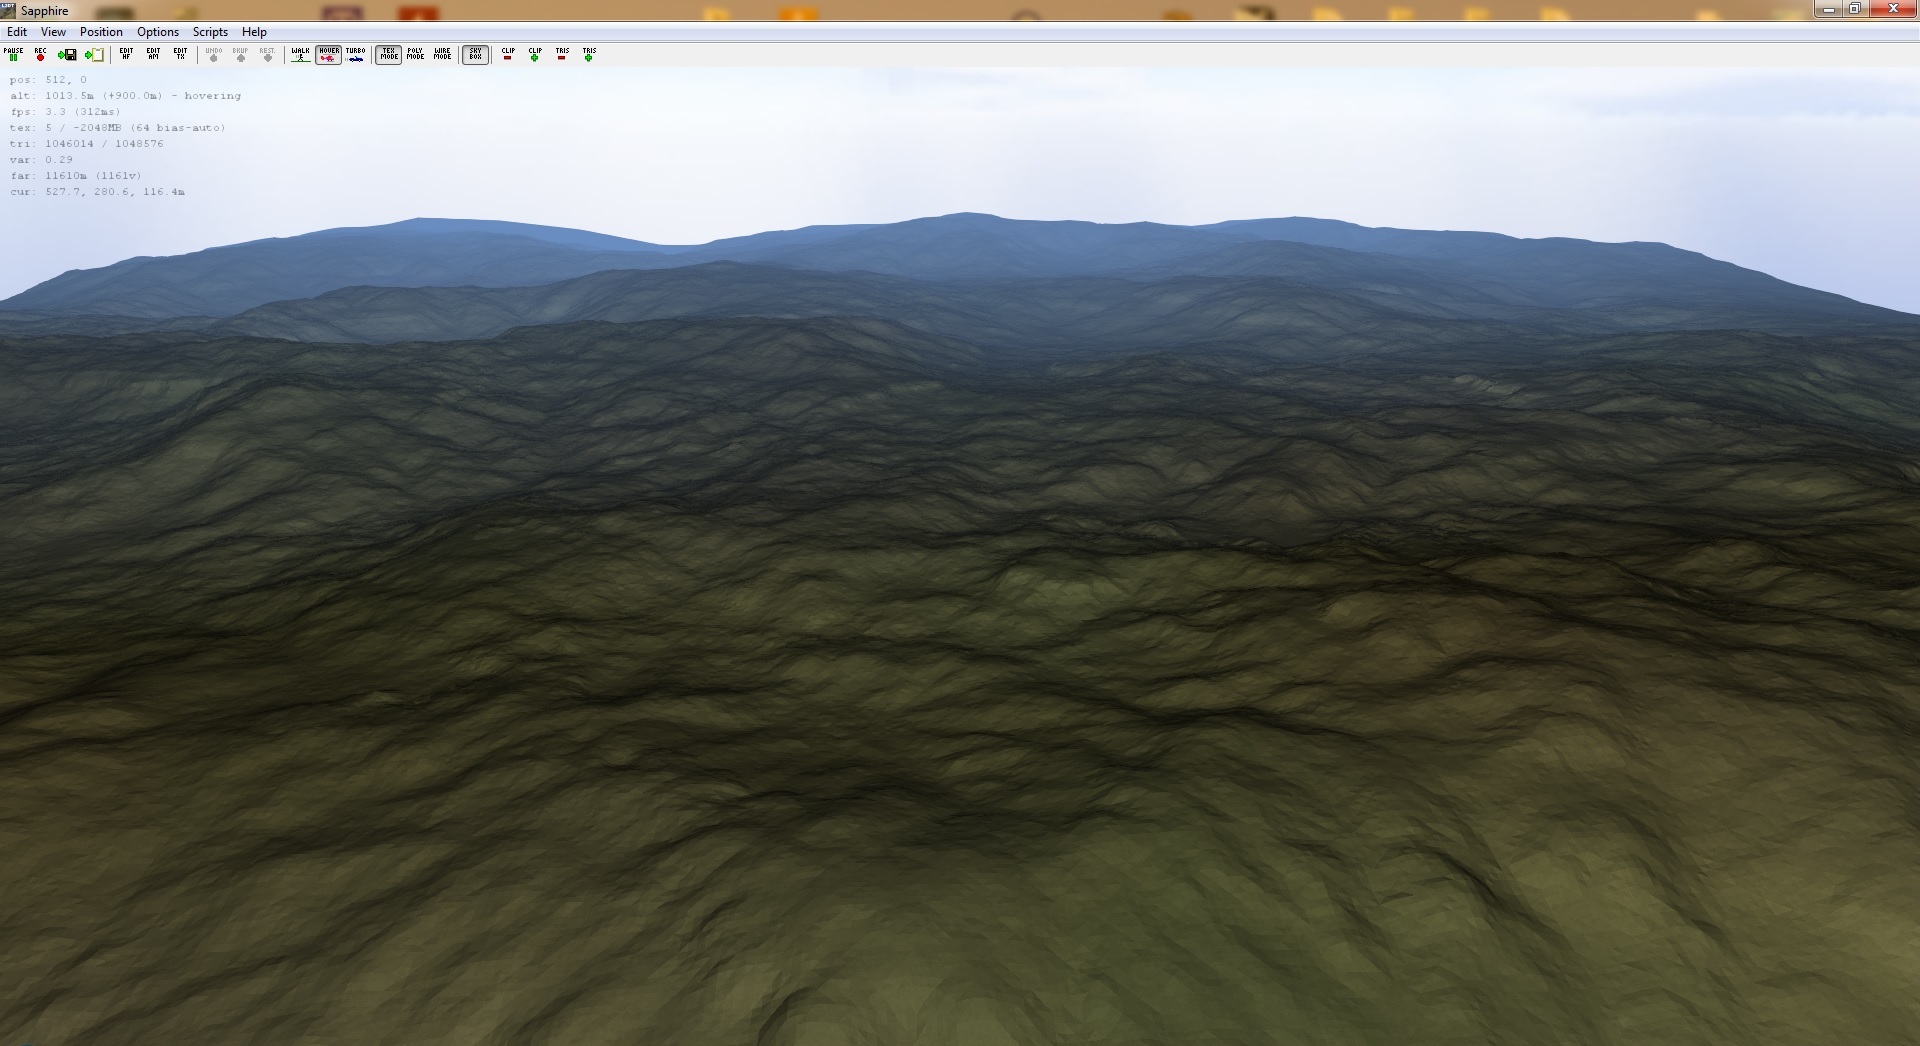Image resolution: width=1920 pixels, height=1046 pixels.
Task: Toggle the SKY BOX display
Action: coord(475,54)
